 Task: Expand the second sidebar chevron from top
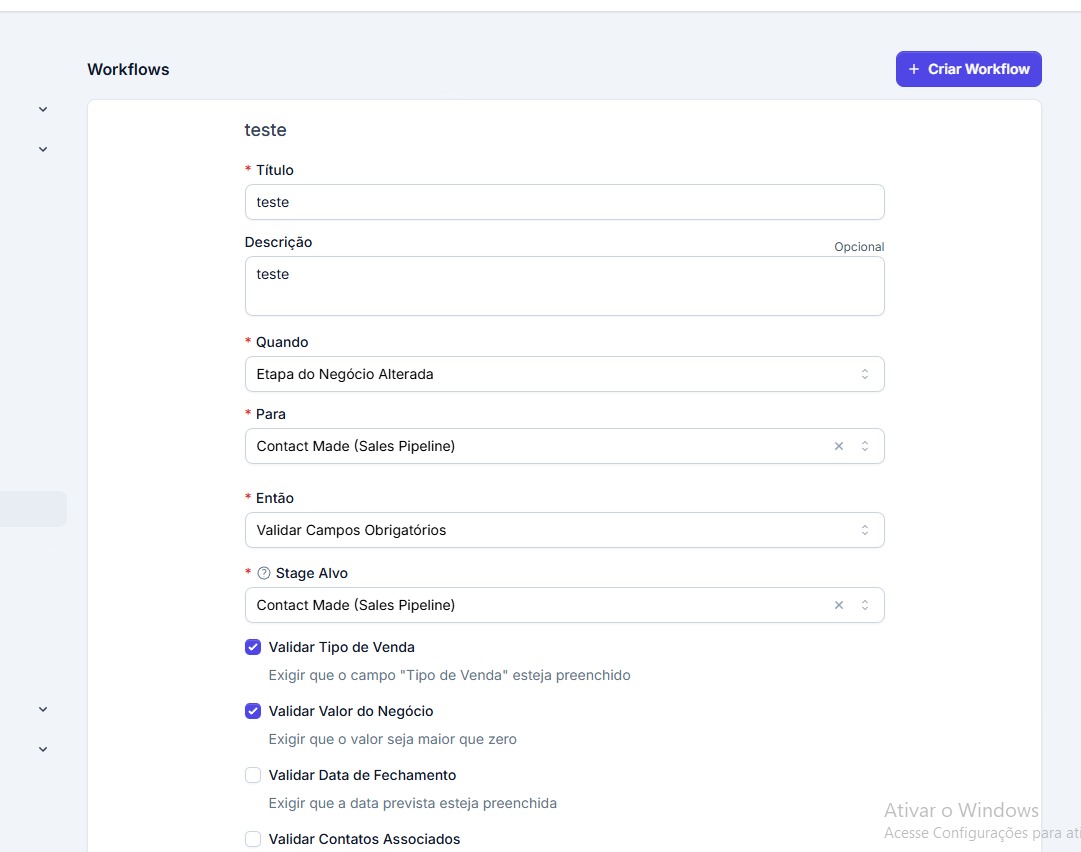click(x=43, y=149)
